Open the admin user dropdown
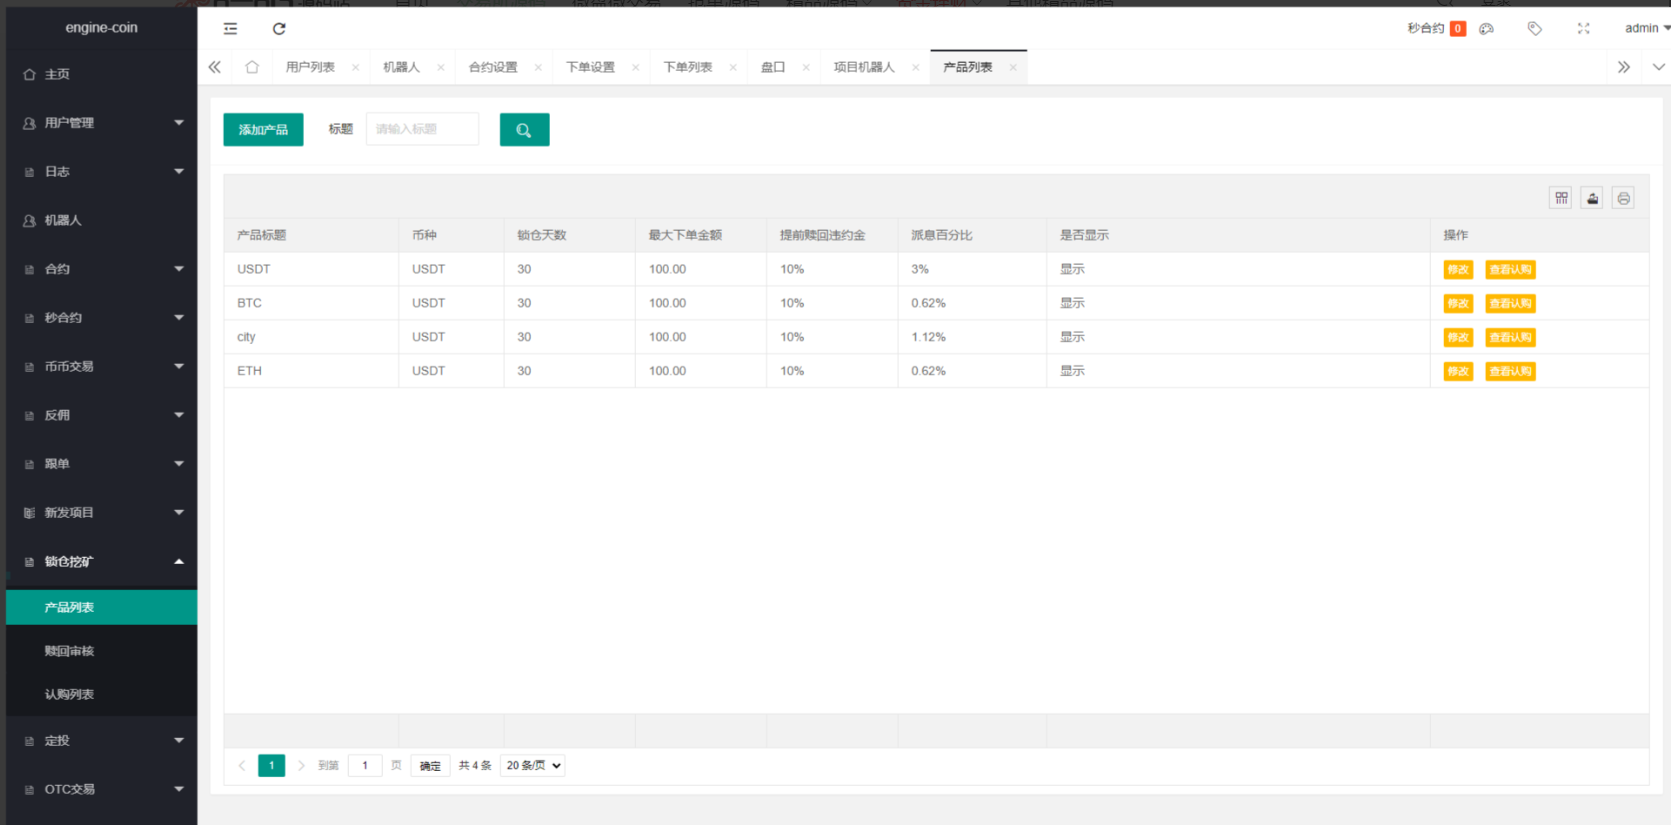 (x=1646, y=29)
